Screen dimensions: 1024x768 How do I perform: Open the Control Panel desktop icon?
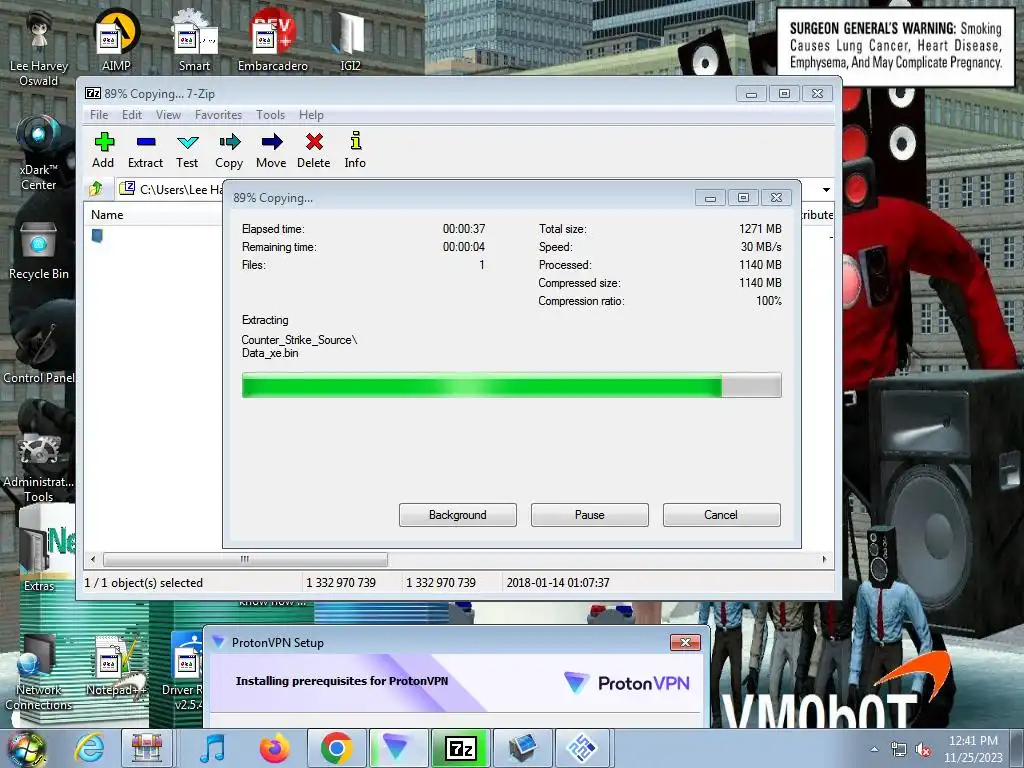[x=39, y=353]
